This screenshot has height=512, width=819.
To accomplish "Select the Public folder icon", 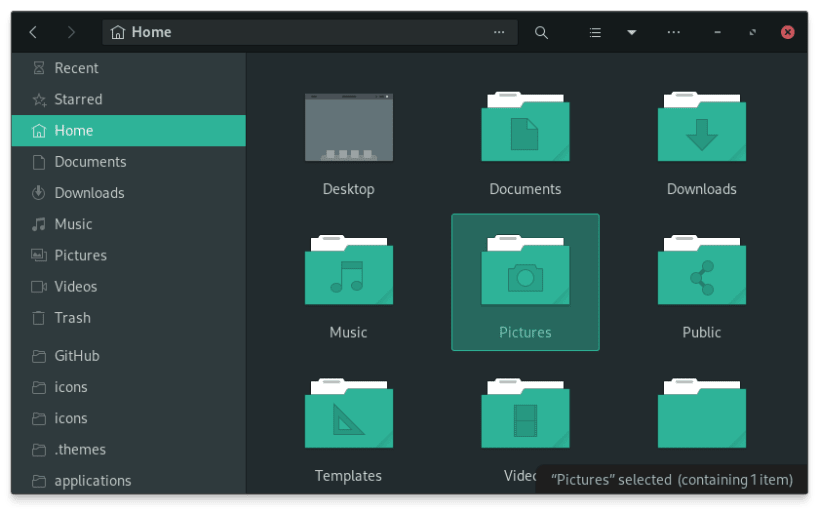I will pos(701,270).
